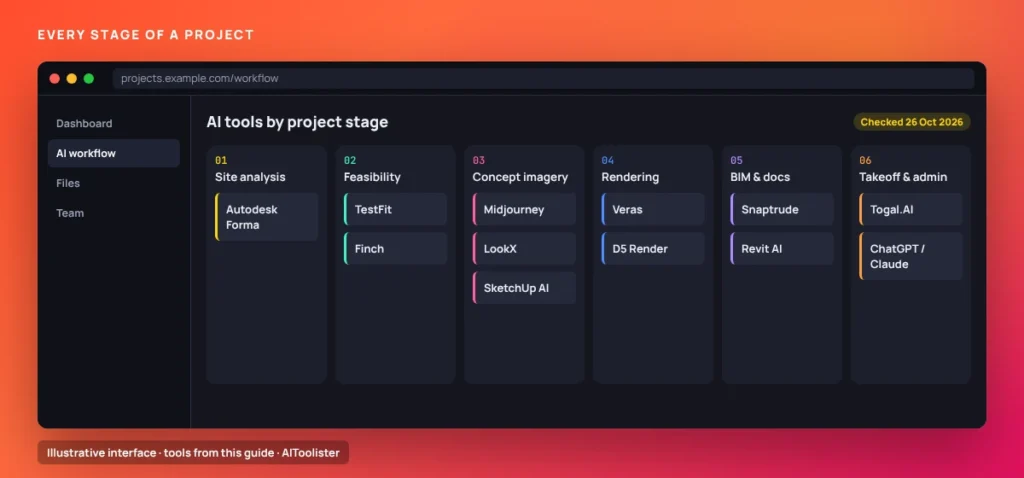Click the Site analysis column heading
1024x478 pixels.
pyautogui.click(x=250, y=177)
